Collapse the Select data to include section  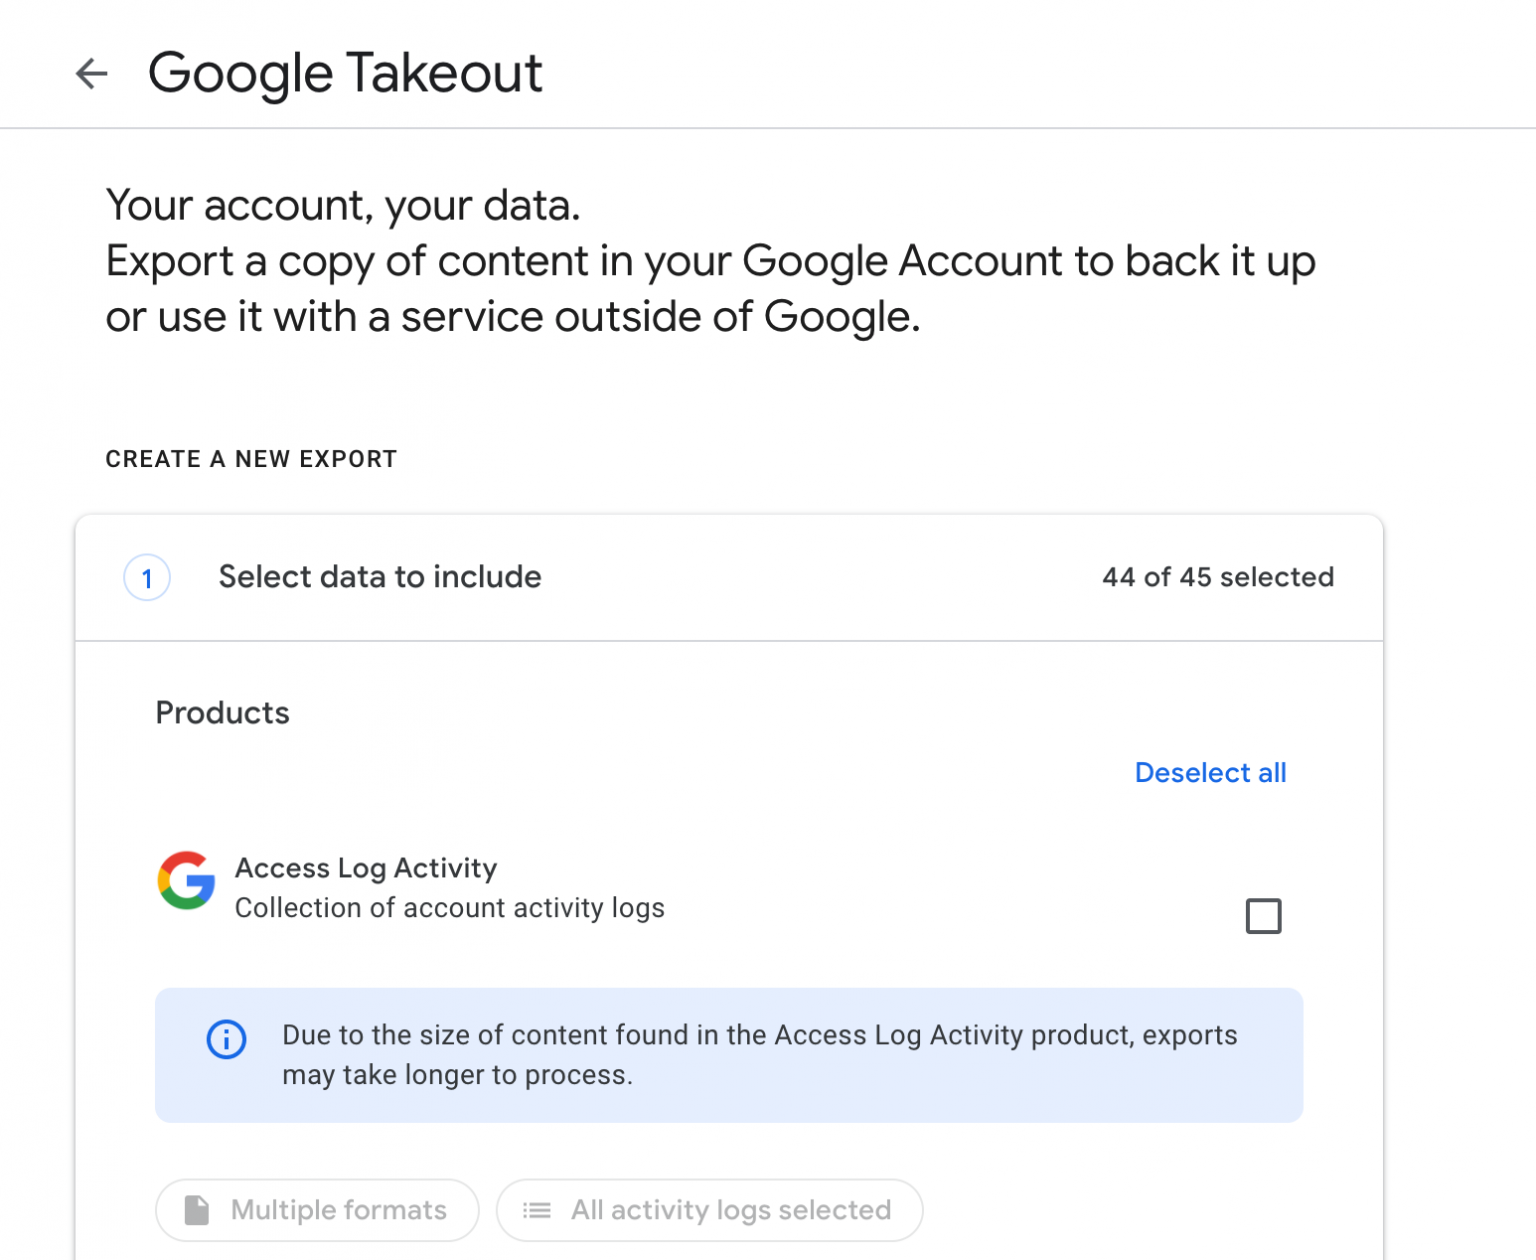tap(729, 578)
